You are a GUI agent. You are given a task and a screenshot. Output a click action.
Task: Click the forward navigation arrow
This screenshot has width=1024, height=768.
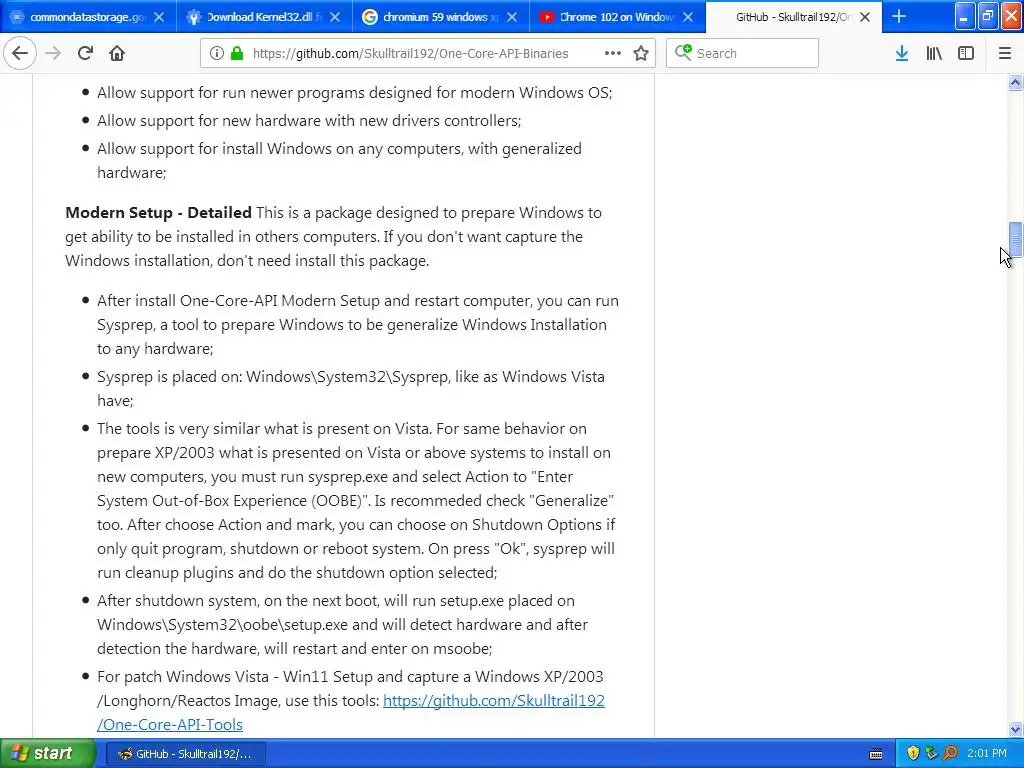pyautogui.click(x=53, y=53)
